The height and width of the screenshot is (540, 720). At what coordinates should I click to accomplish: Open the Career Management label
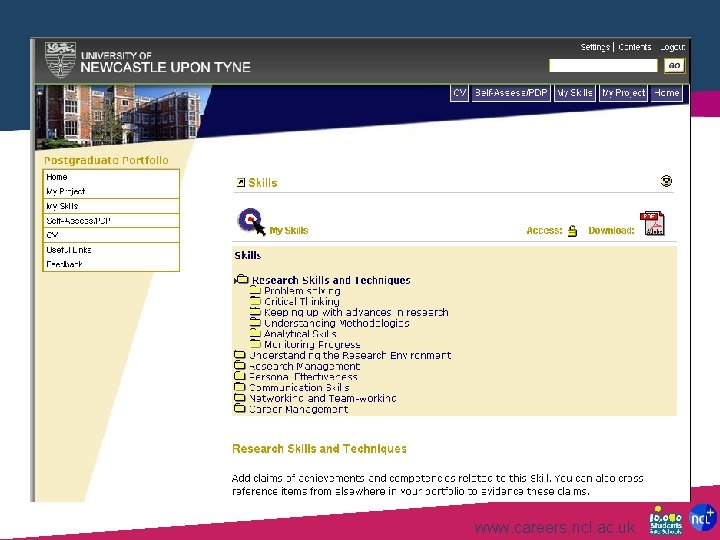tap(299, 409)
